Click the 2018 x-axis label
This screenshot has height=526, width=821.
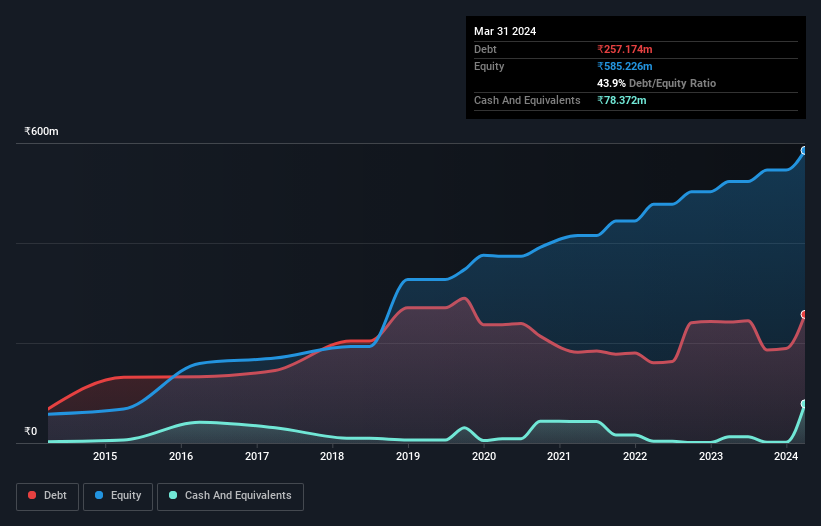point(332,456)
